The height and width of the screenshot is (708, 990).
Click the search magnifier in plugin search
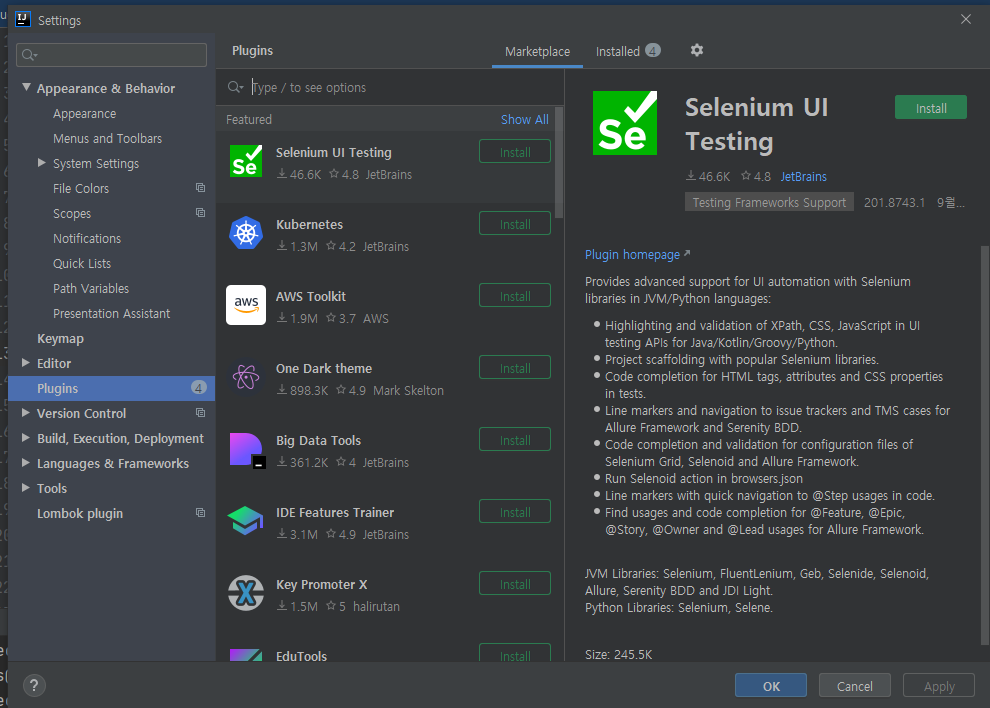coord(235,87)
